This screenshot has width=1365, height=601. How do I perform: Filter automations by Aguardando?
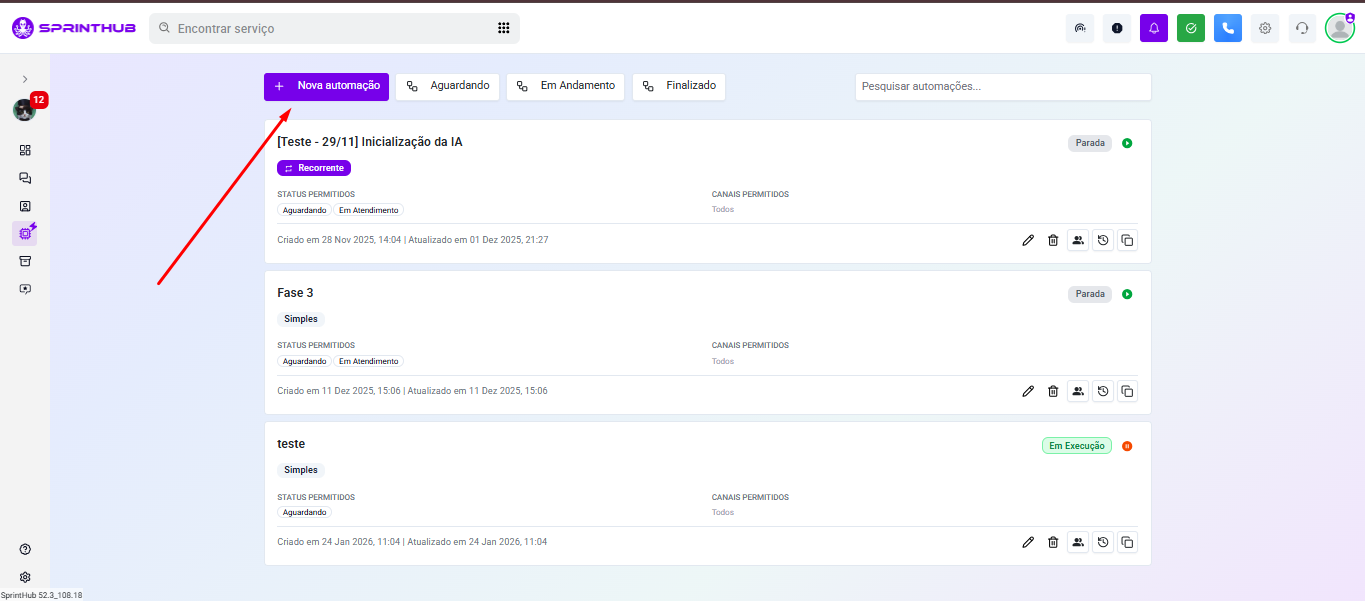point(448,86)
